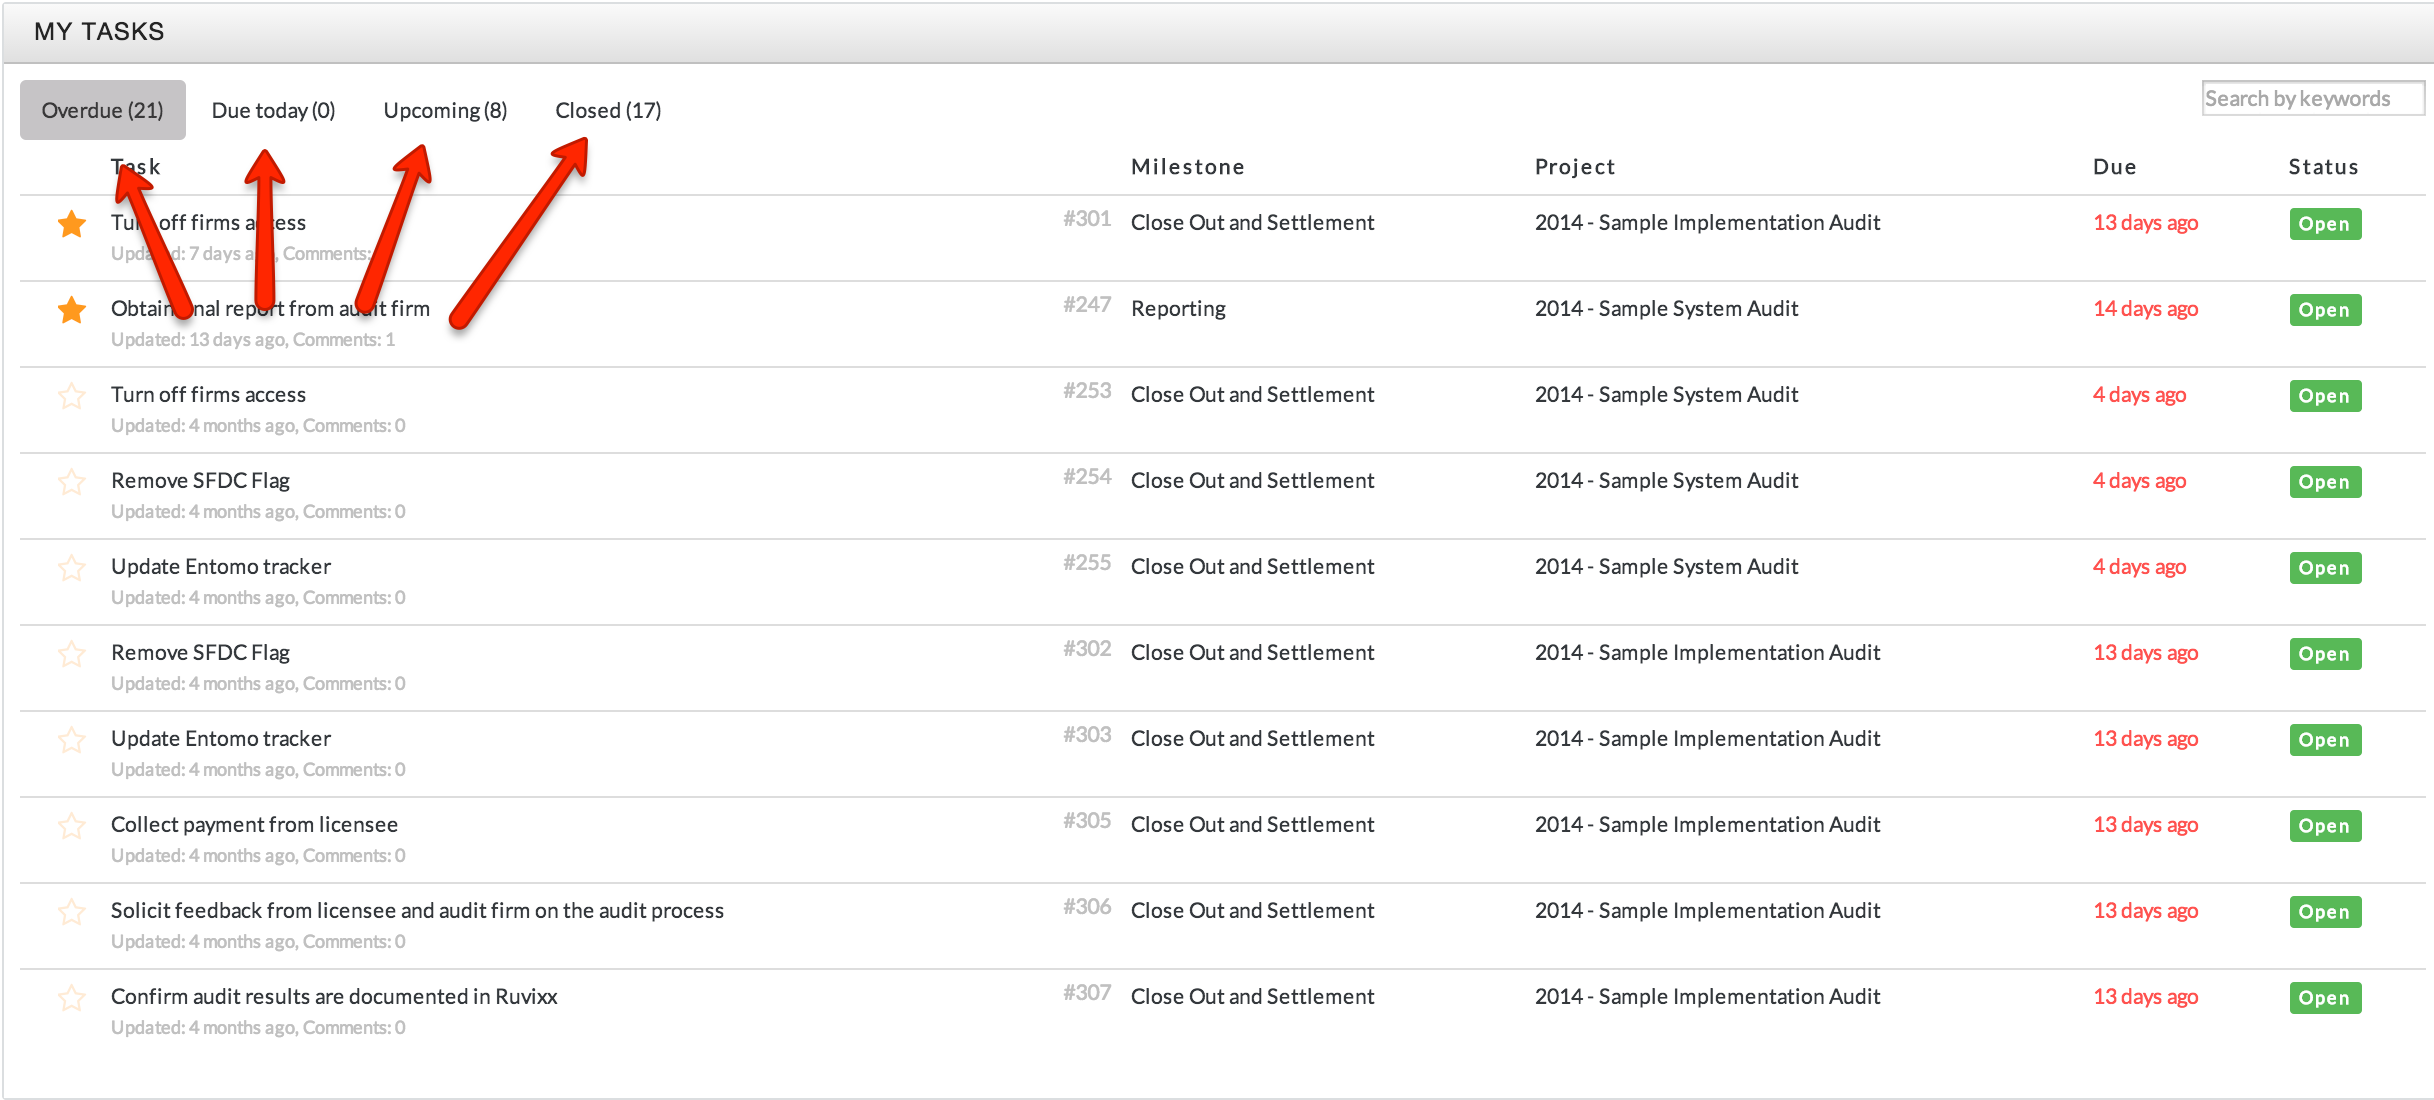Star task #255 Update Entomo tracker
Screen dimensions: 2434x1100
[x=71, y=569]
